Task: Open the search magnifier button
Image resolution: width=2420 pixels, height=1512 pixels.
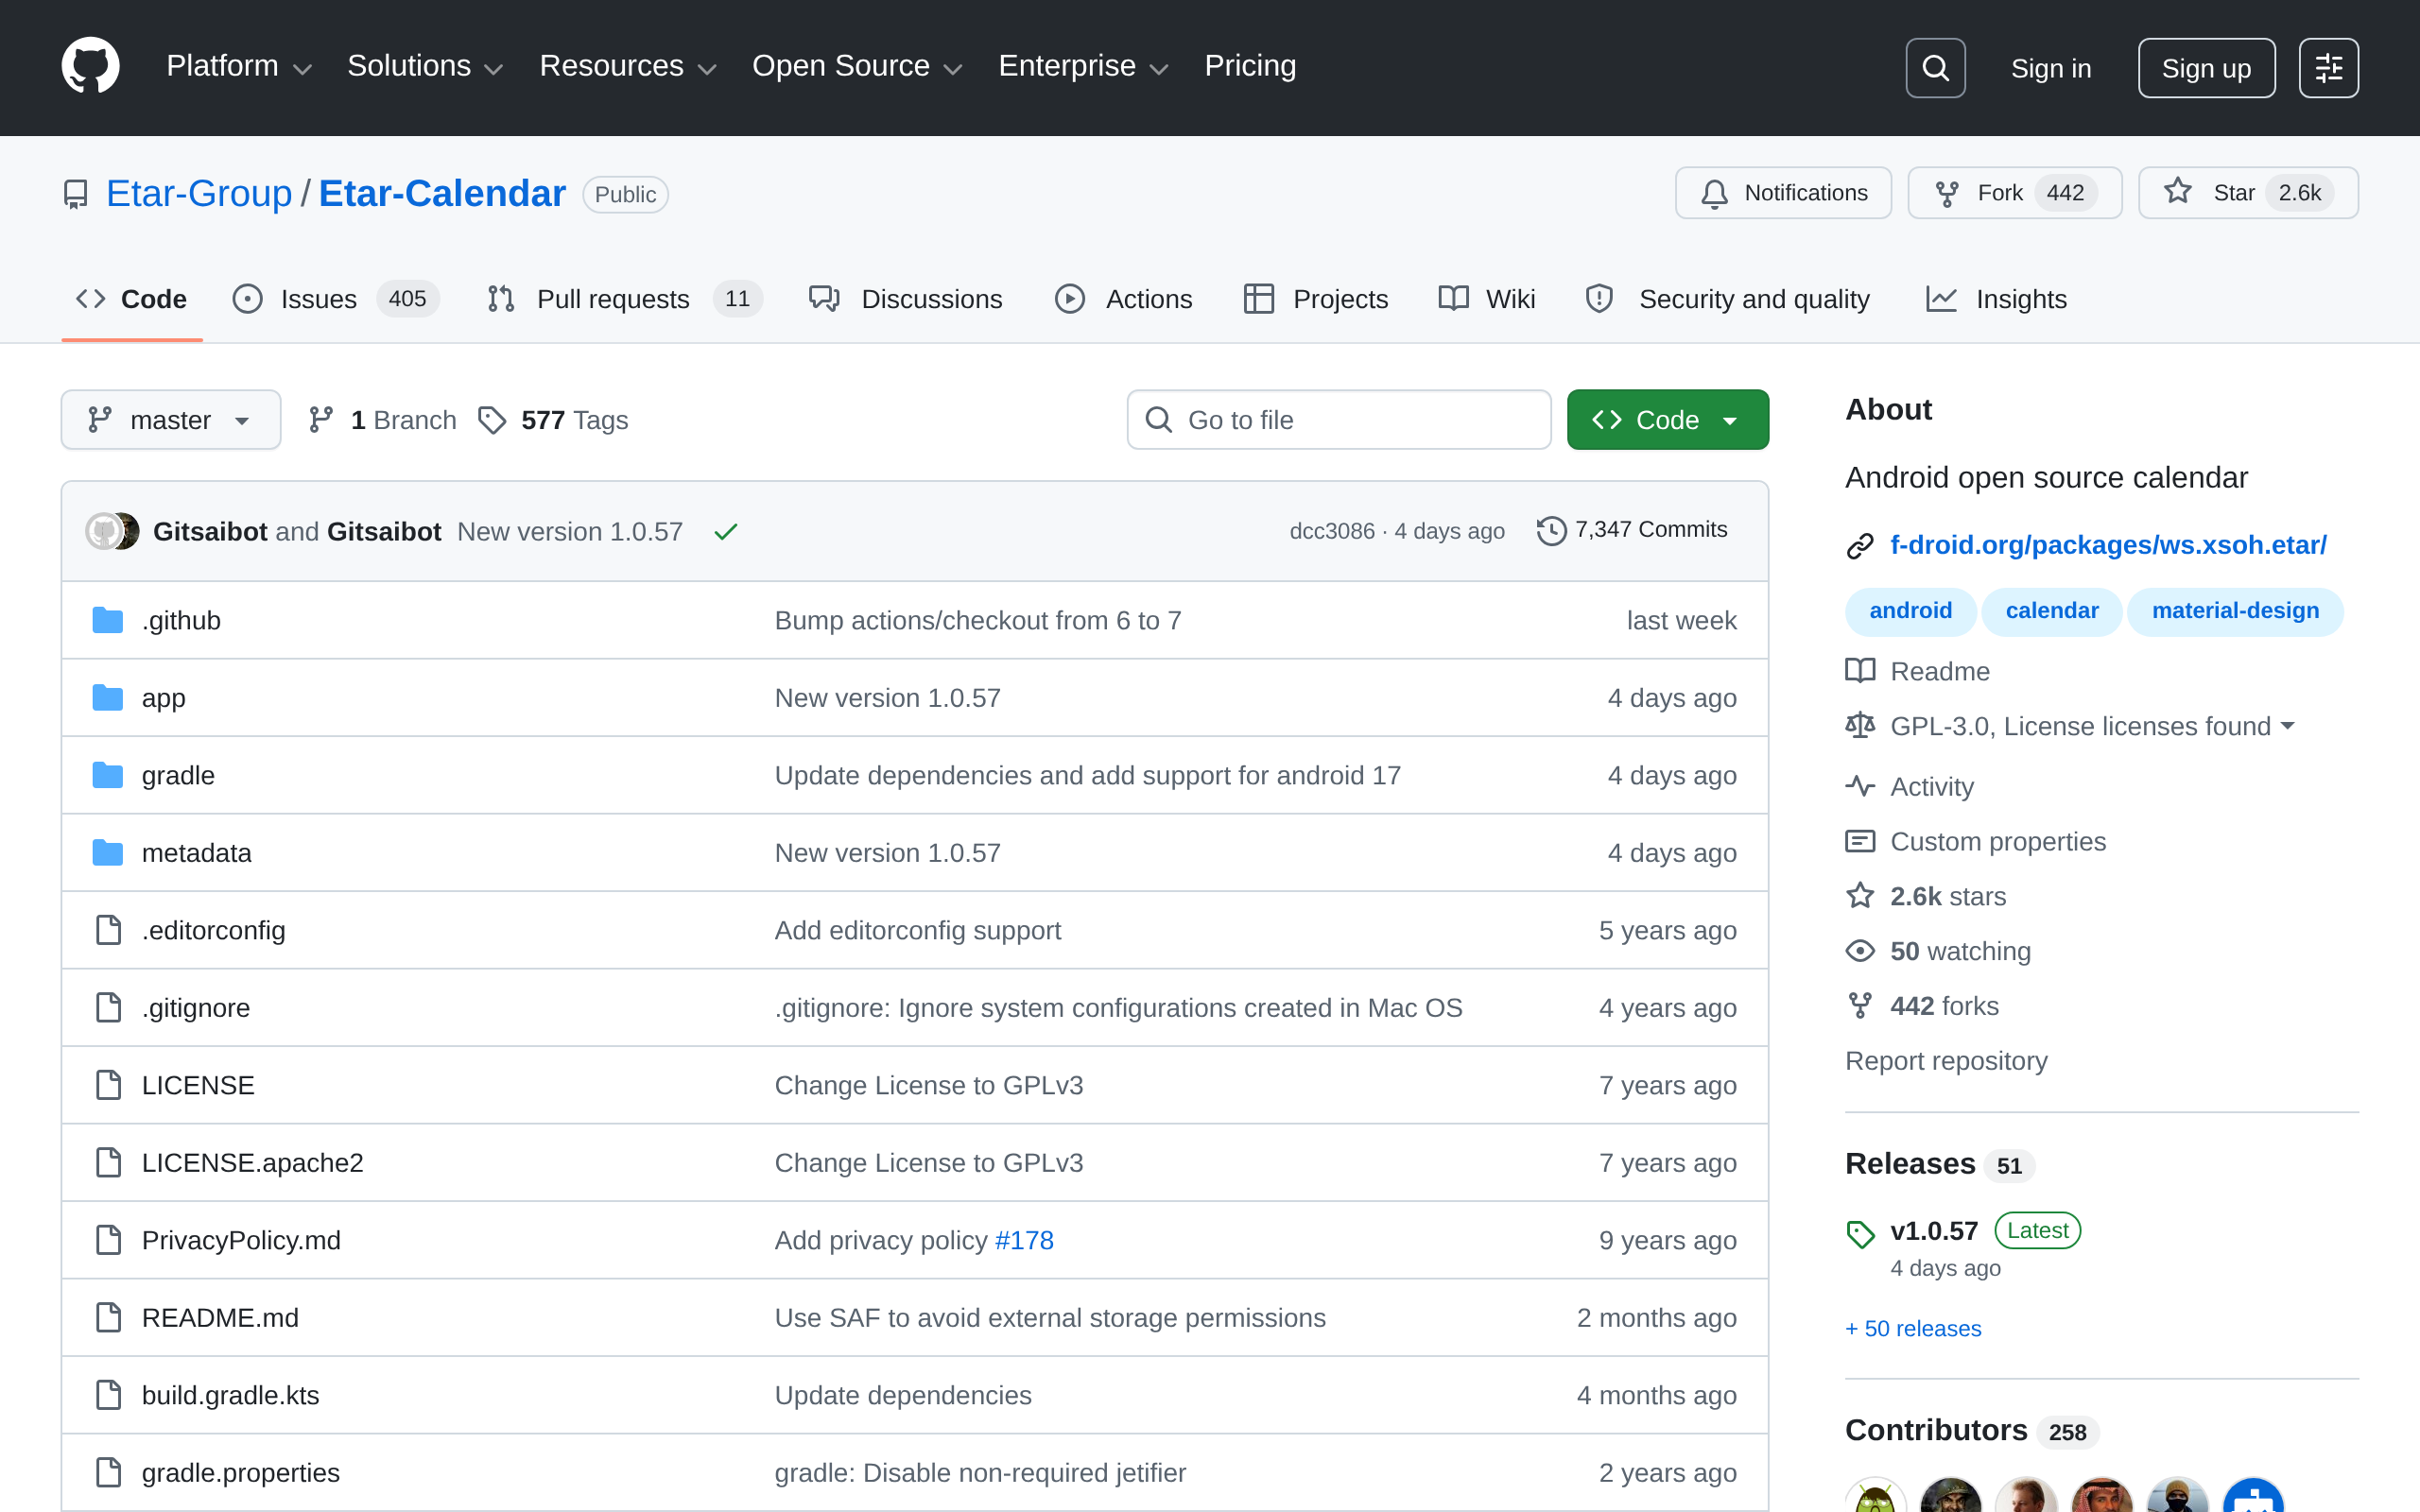Action: pos(1935,68)
